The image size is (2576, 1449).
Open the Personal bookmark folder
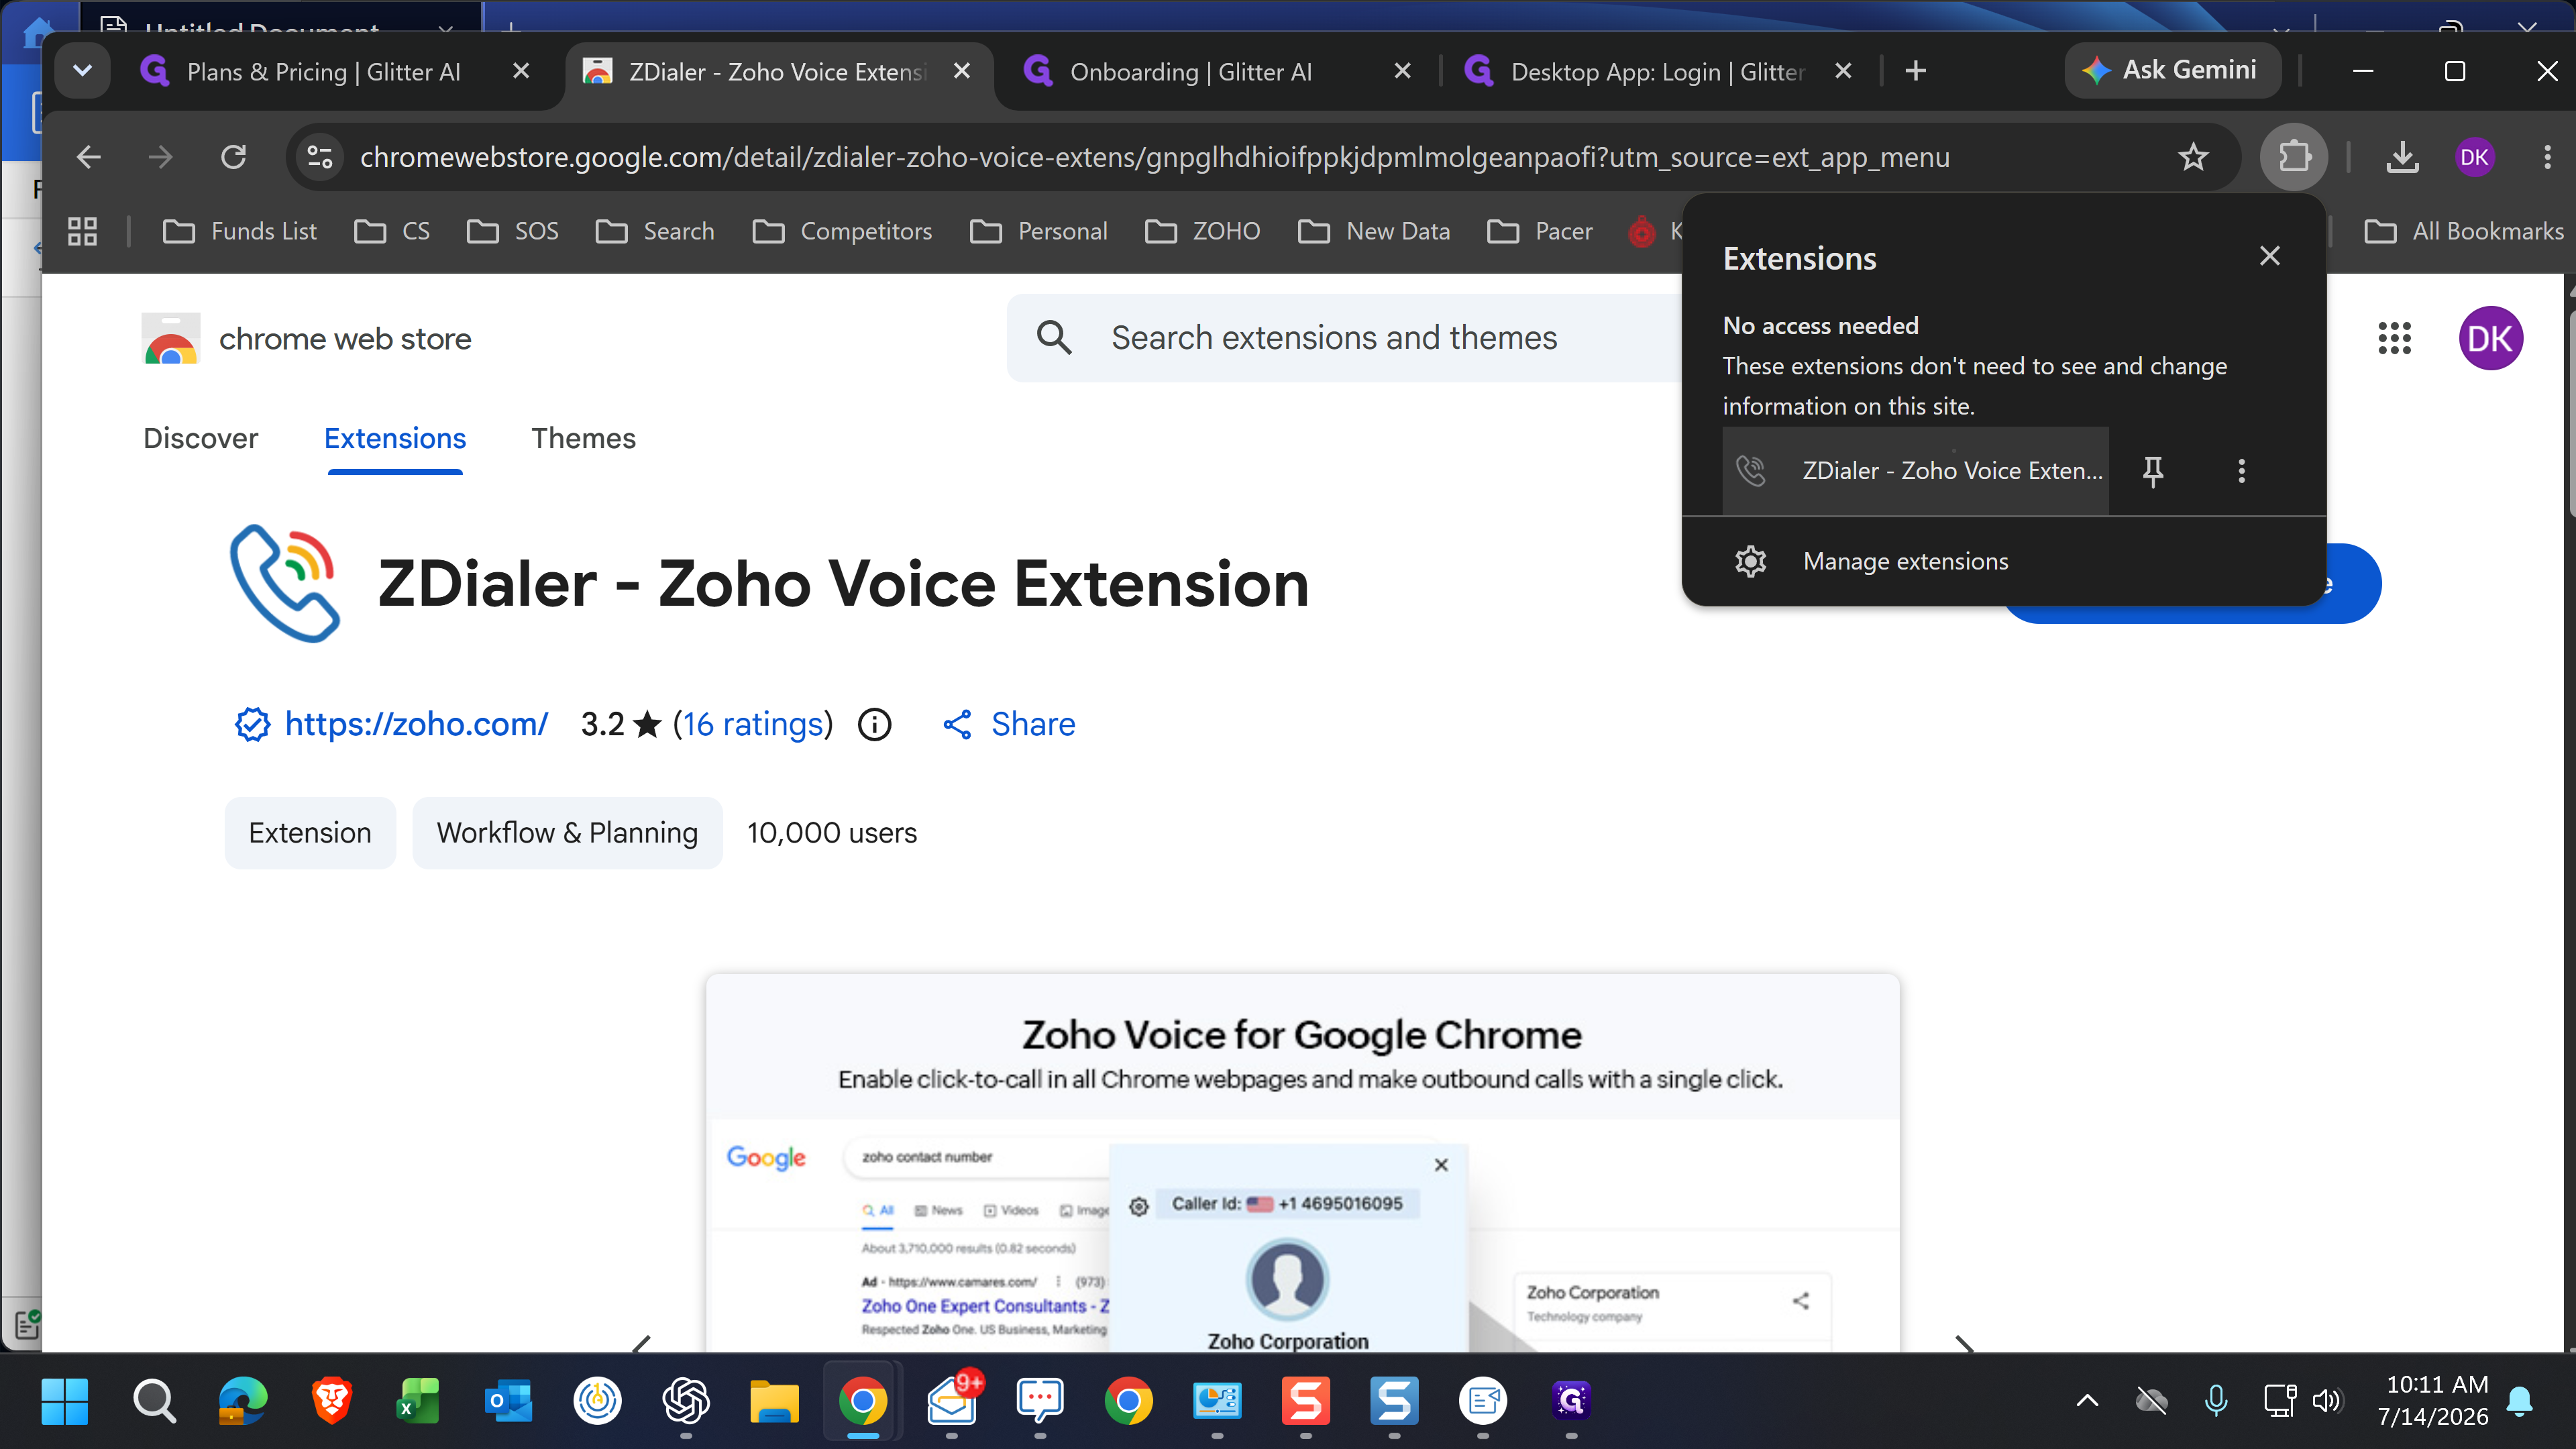point(1039,231)
